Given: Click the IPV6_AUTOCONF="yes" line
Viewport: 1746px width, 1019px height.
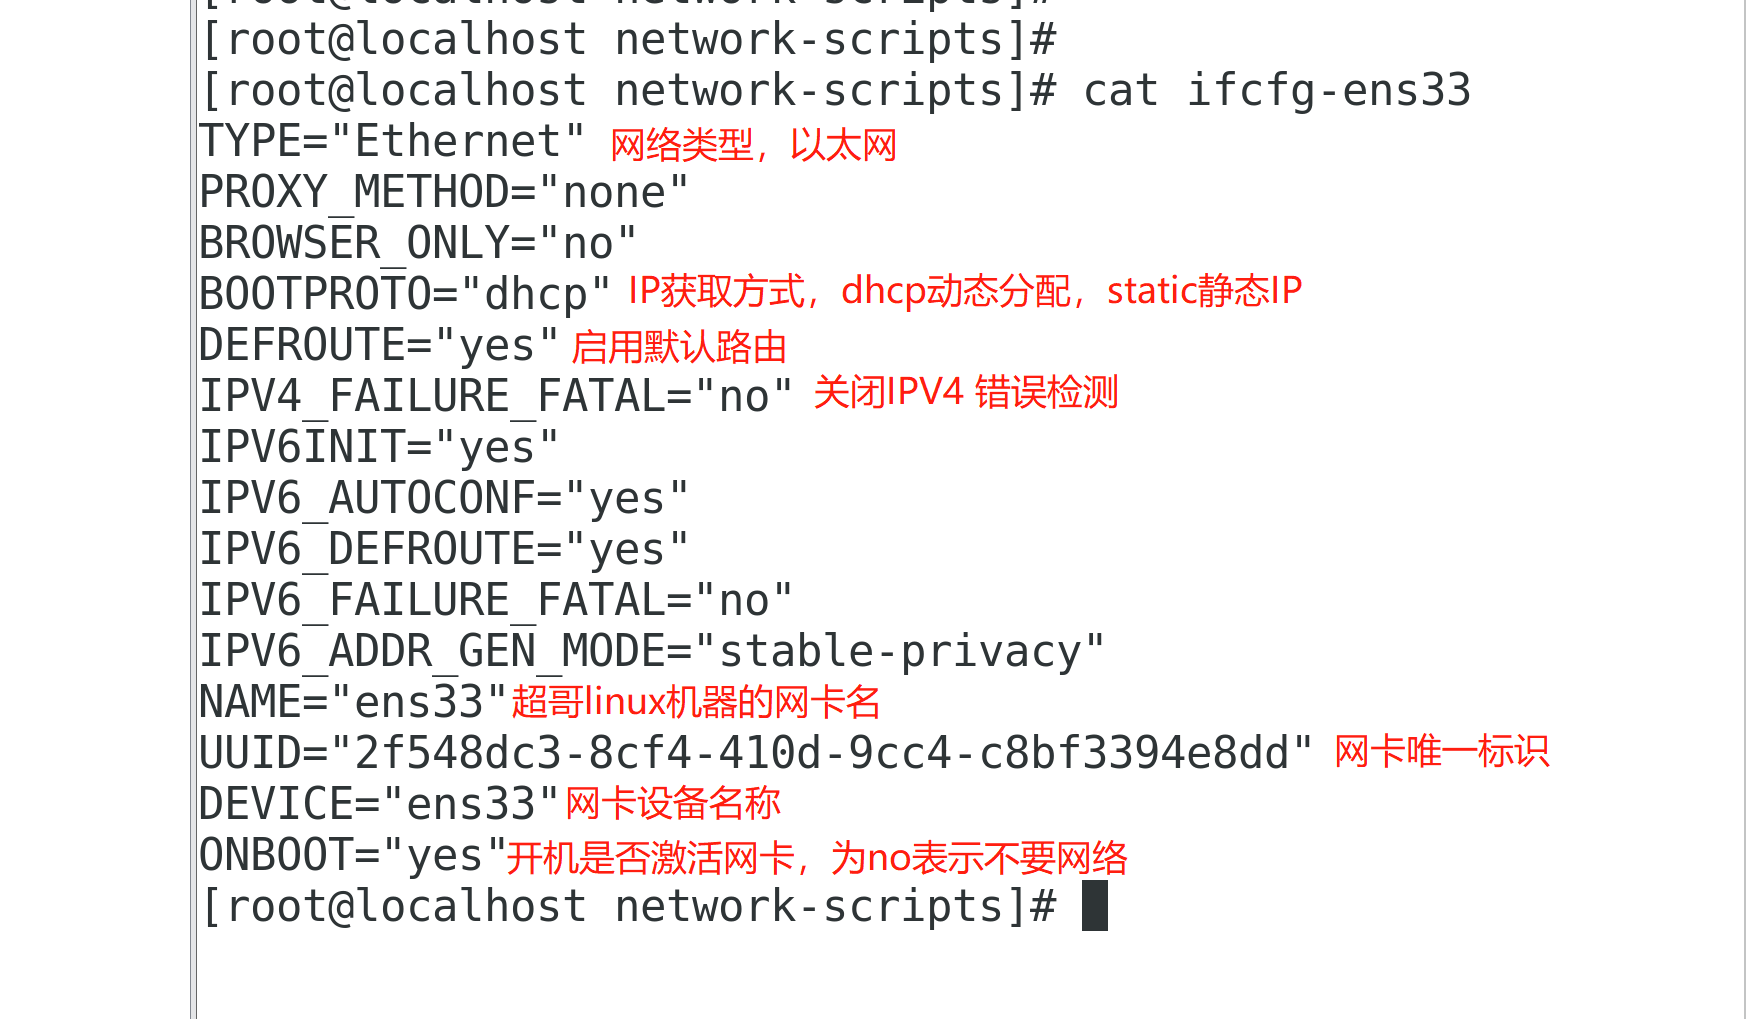Looking at the screenshot, I should pyautogui.click(x=444, y=499).
